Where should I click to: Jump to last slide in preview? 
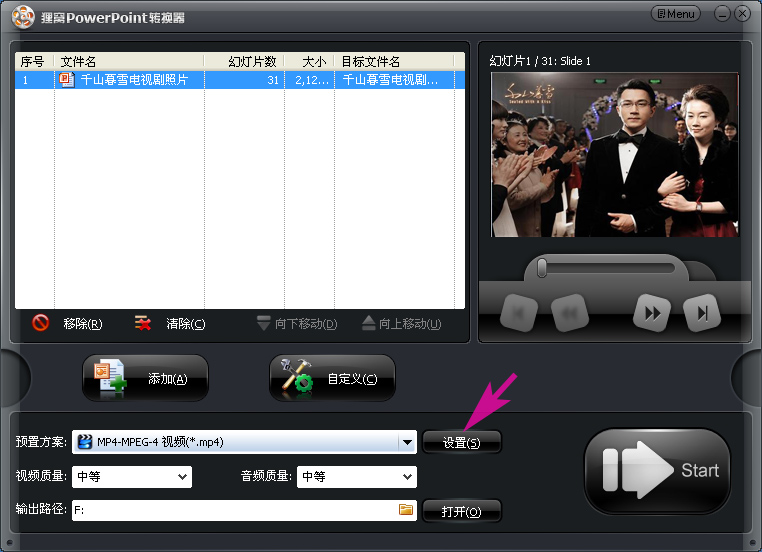point(702,313)
